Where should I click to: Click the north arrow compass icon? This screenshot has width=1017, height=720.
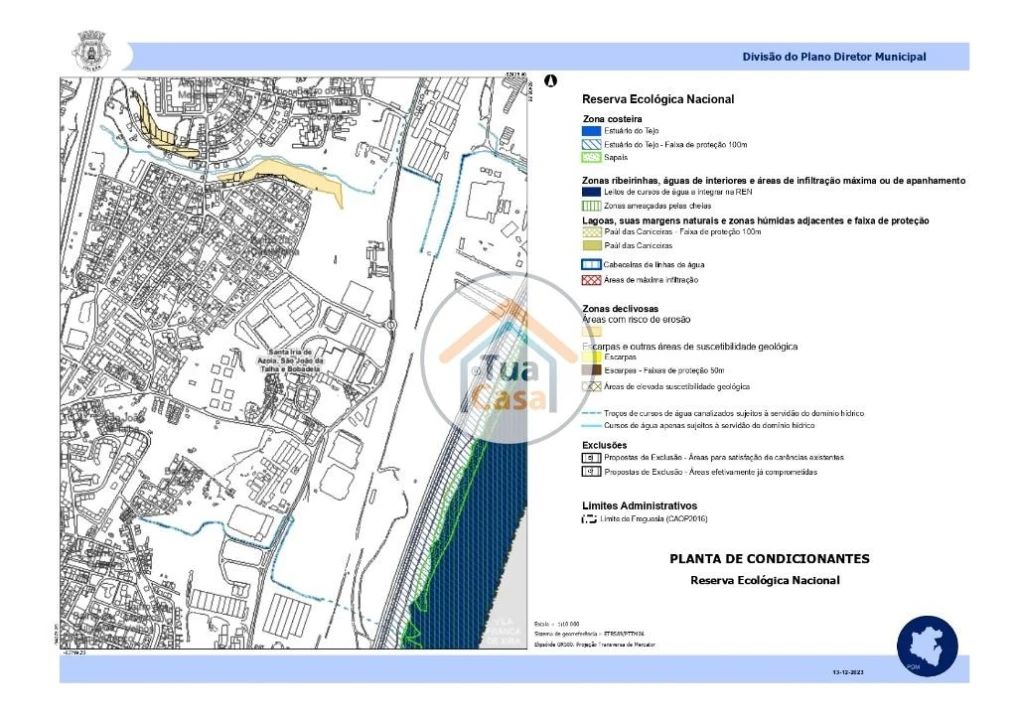pyautogui.click(x=550, y=80)
